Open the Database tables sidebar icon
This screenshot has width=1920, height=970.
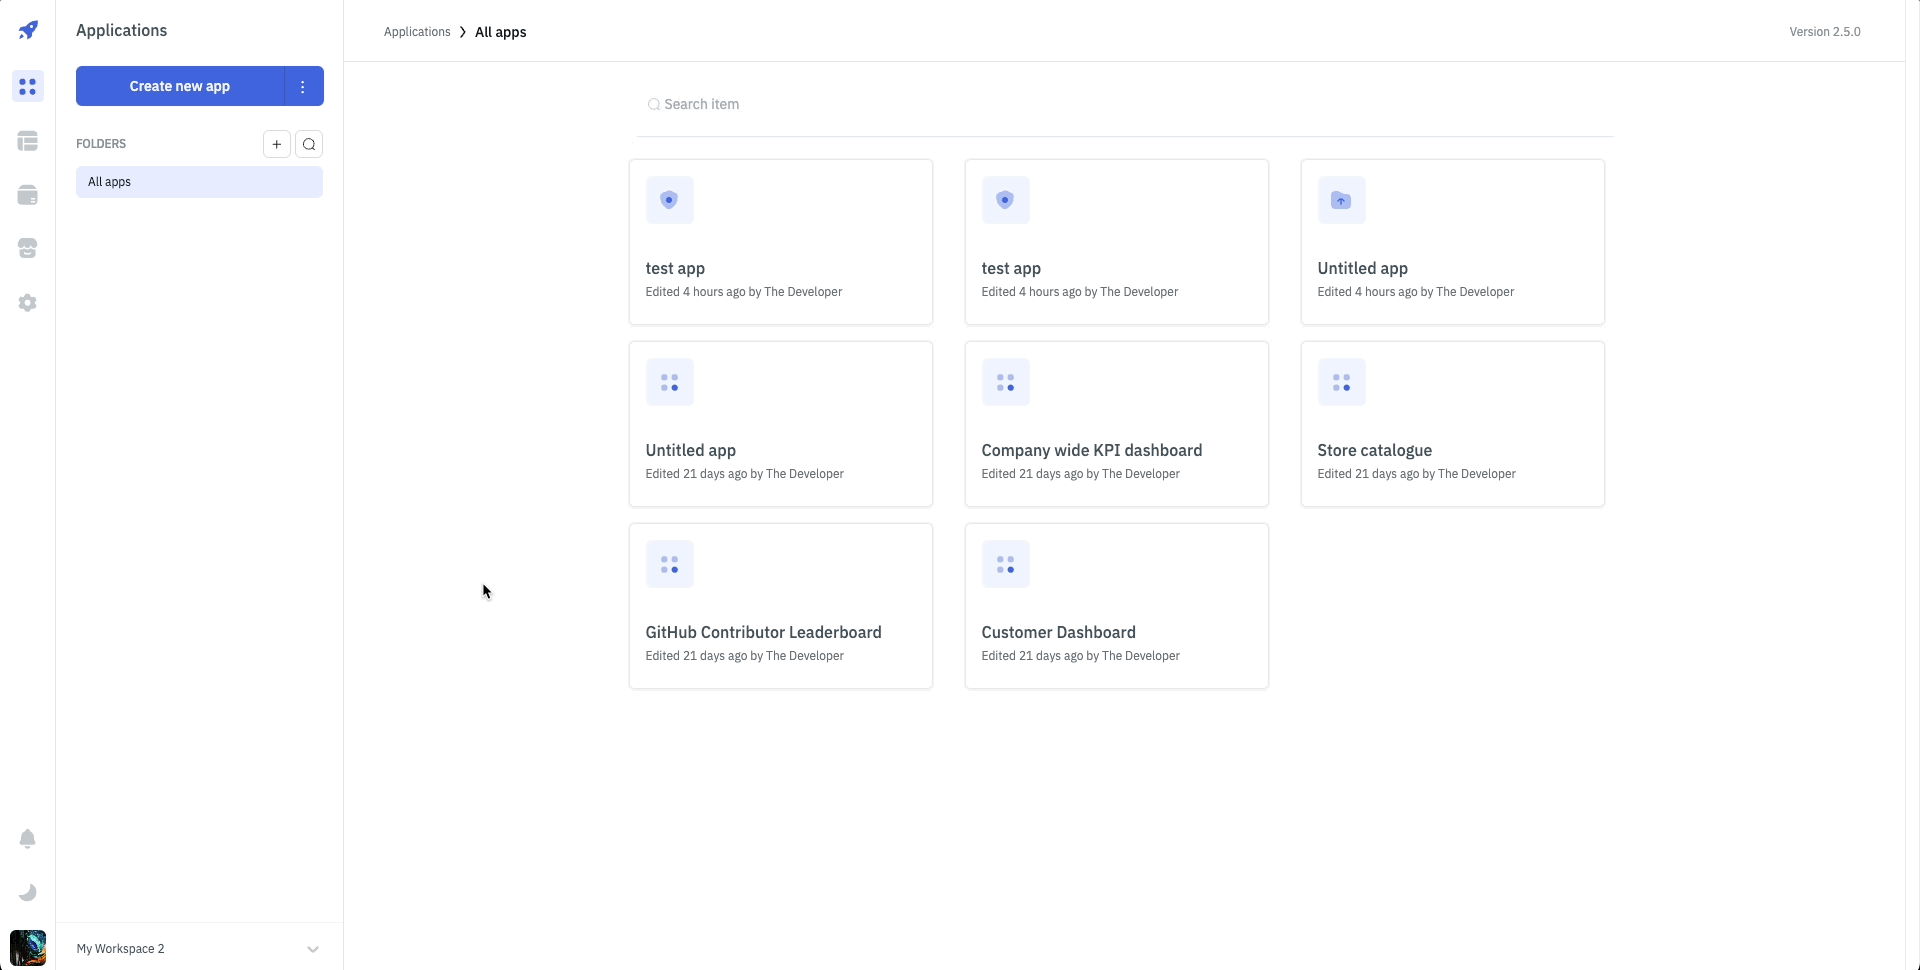[28, 141]
